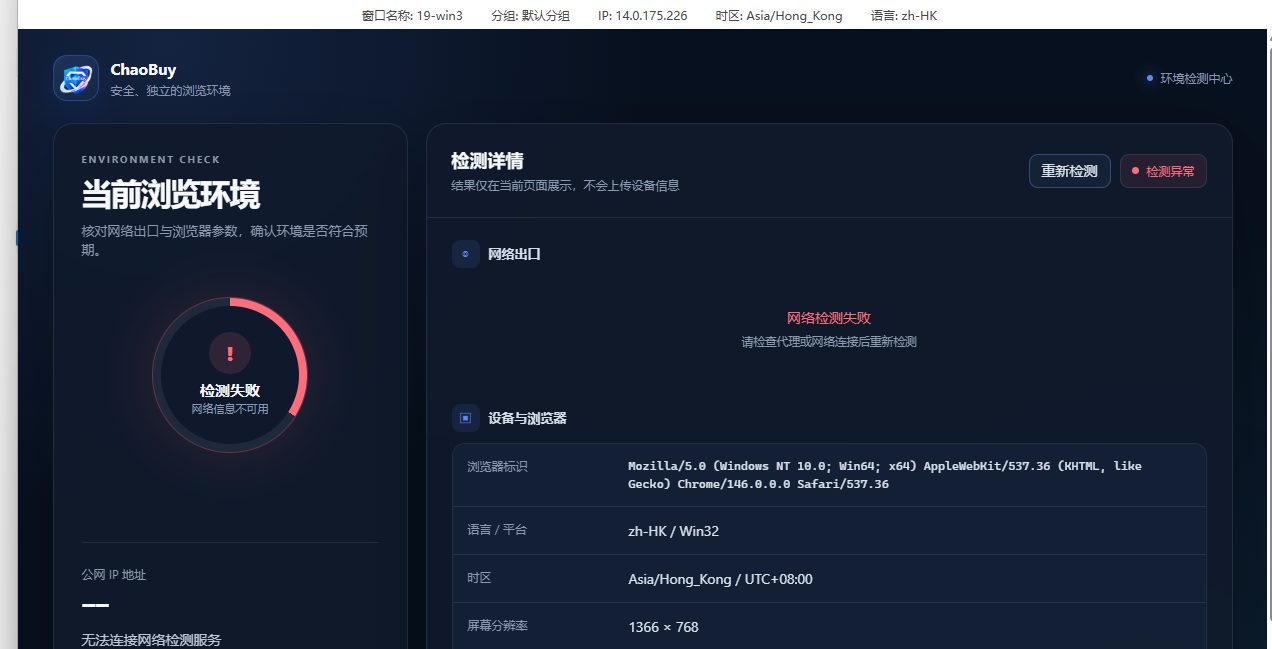Click the red exclamation warning icon
Image resolution: width=1272 pixels, height=649 pixels.
click(x=230, y=354)
